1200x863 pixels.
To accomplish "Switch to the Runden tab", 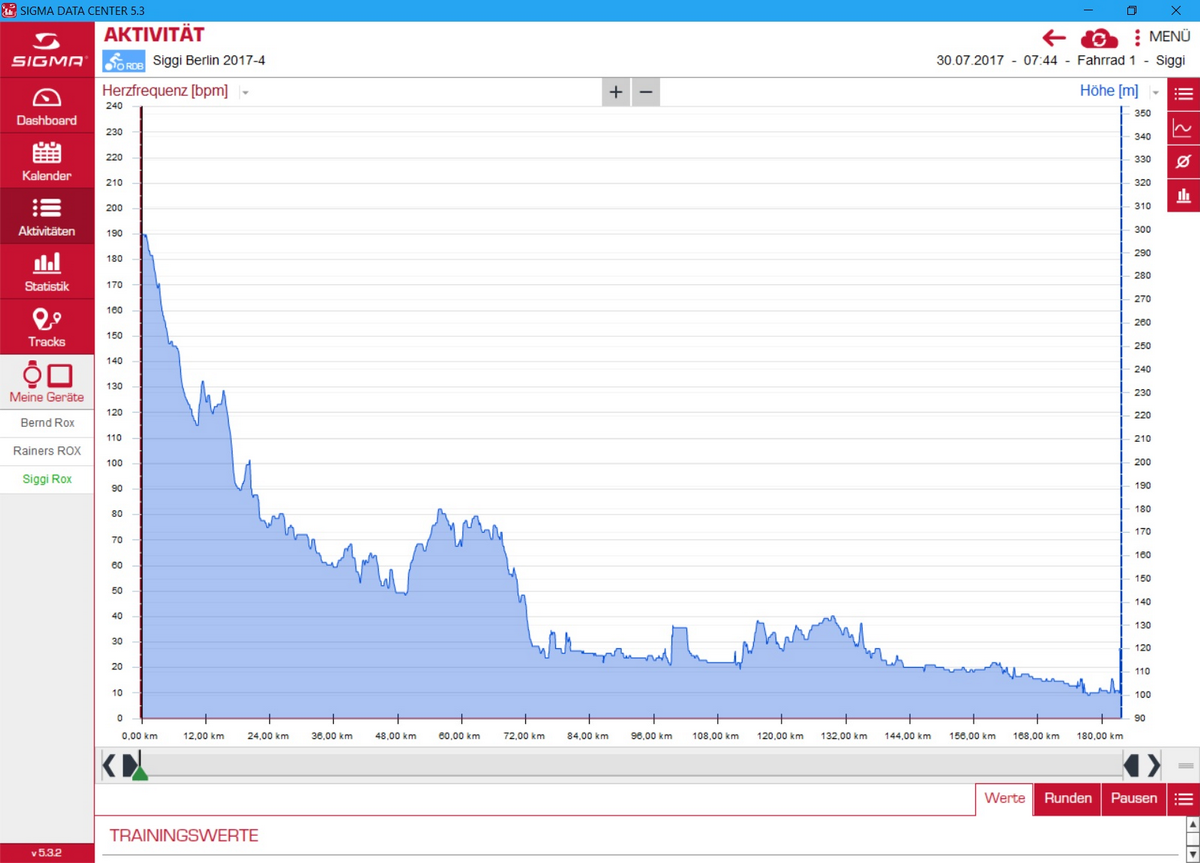I will click(x=1067, y=798).
